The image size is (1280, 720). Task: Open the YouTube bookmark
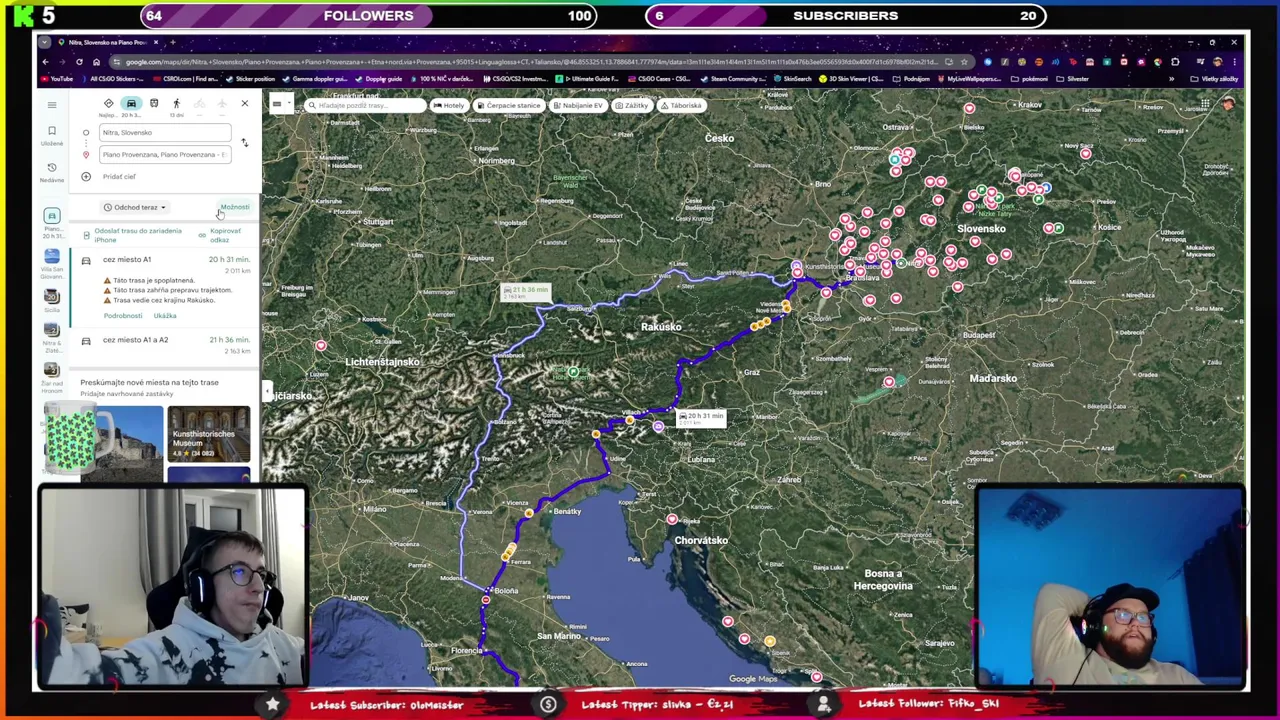click(x=57, y=79)
